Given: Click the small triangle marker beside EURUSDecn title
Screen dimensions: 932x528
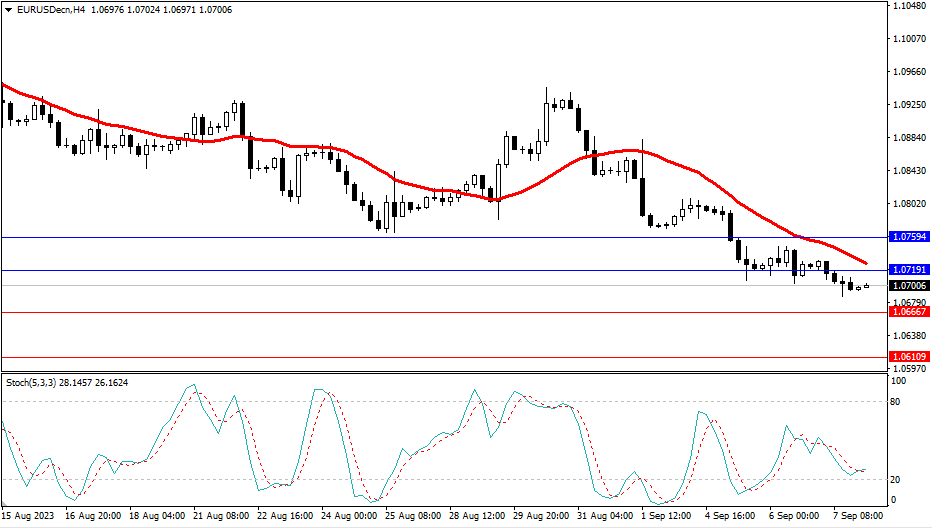Looking at the screenshot, I should coord(8,9).
